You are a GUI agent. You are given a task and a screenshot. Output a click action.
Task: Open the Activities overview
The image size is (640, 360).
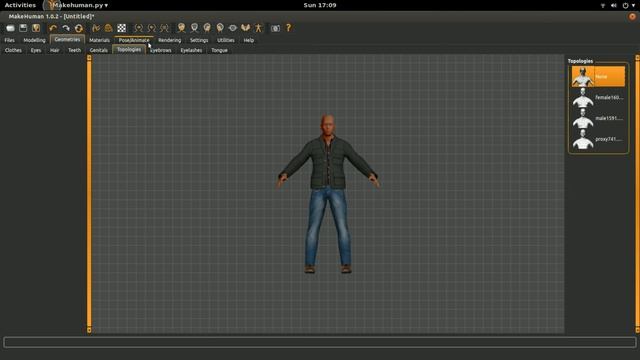coord(20,5)
